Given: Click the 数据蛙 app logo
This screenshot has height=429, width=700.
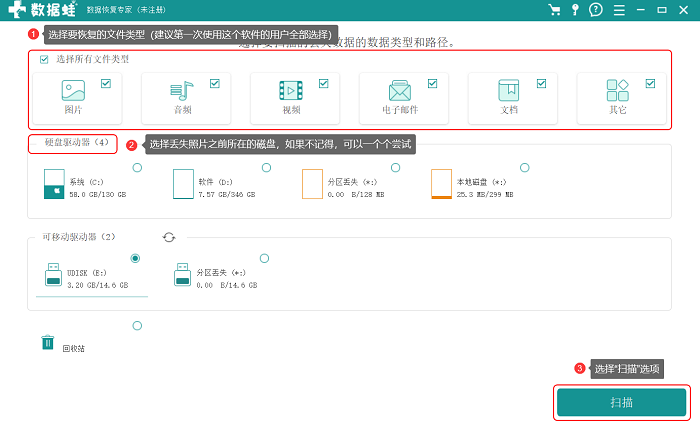Looking at the screenshot, I should [42, 9].
